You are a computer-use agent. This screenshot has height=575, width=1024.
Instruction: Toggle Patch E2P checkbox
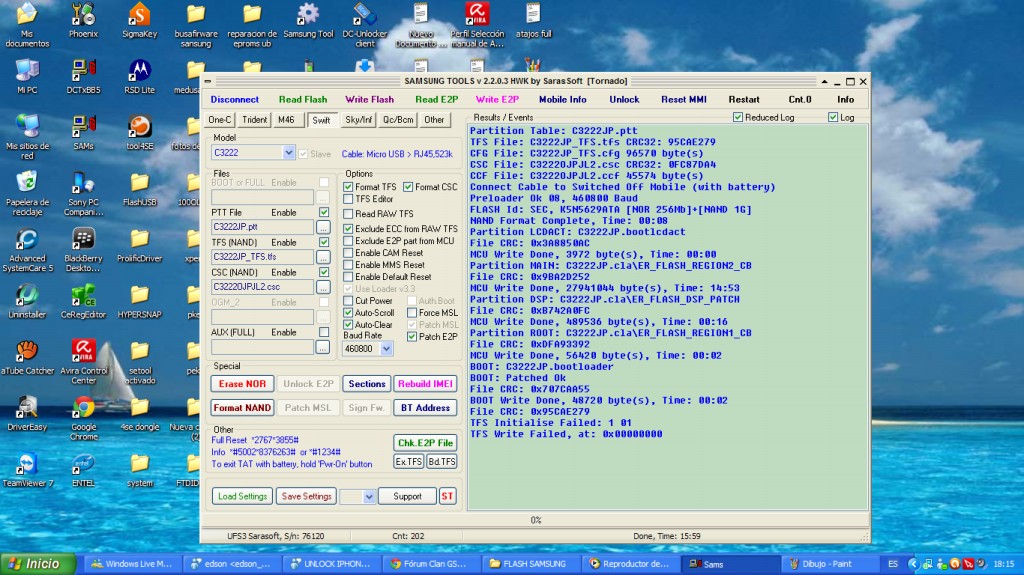[412, 337]
